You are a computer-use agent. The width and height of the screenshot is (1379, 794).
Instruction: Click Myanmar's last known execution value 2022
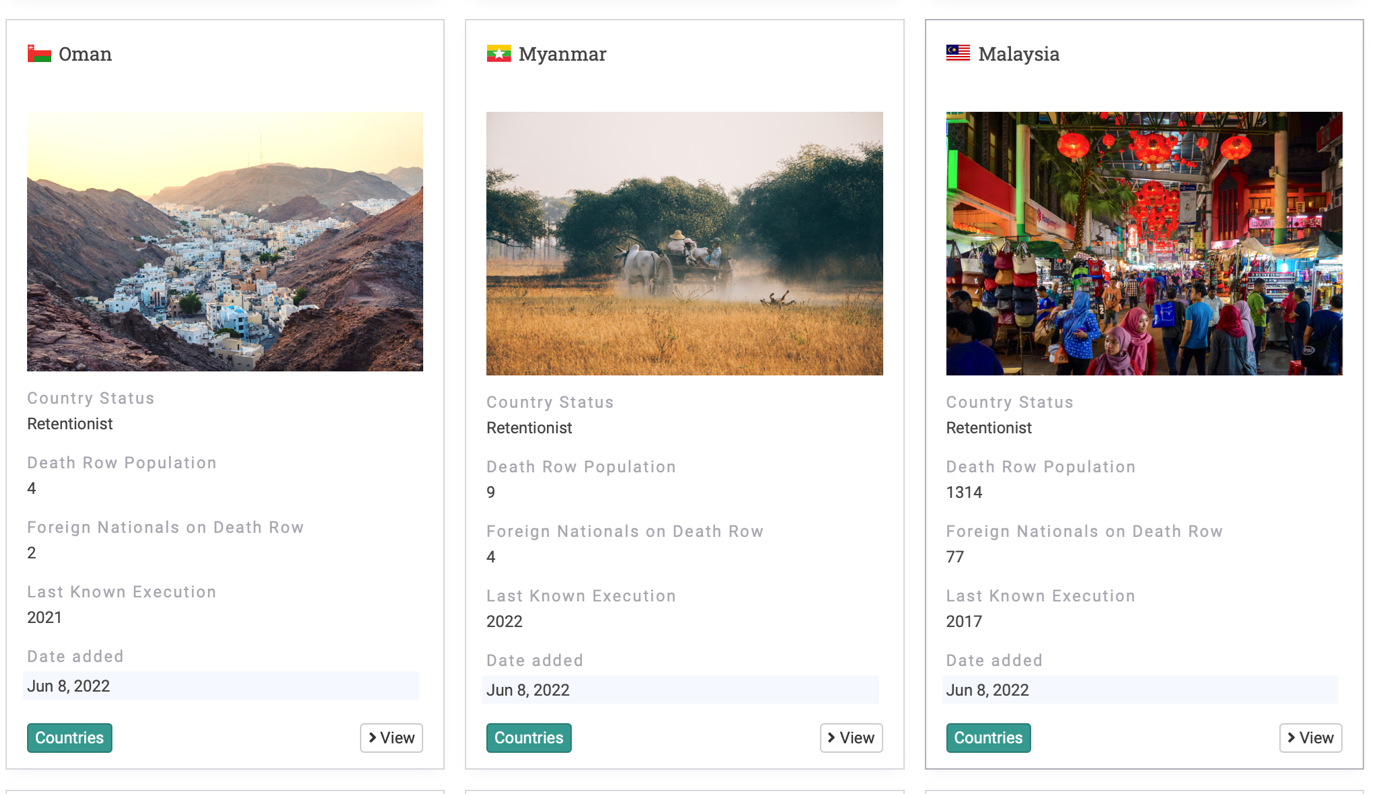(x=504, y=621)
